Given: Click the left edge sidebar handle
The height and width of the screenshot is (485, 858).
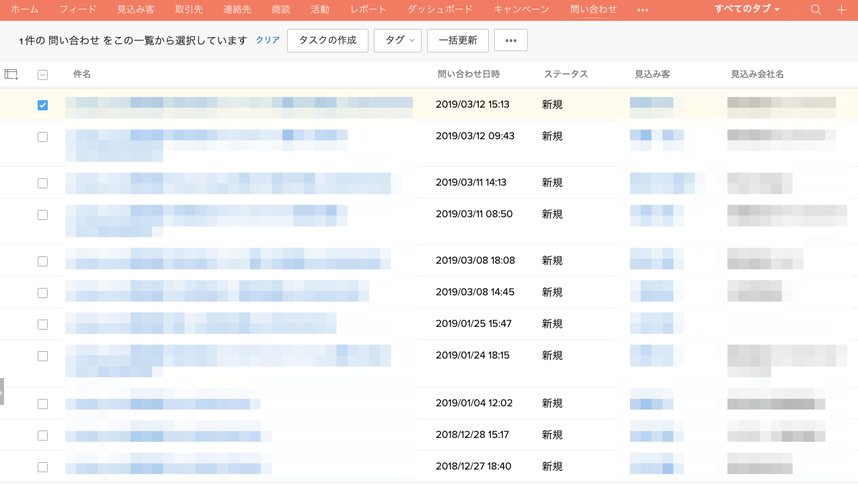Looking at the screenshot, I should (2, 391).
